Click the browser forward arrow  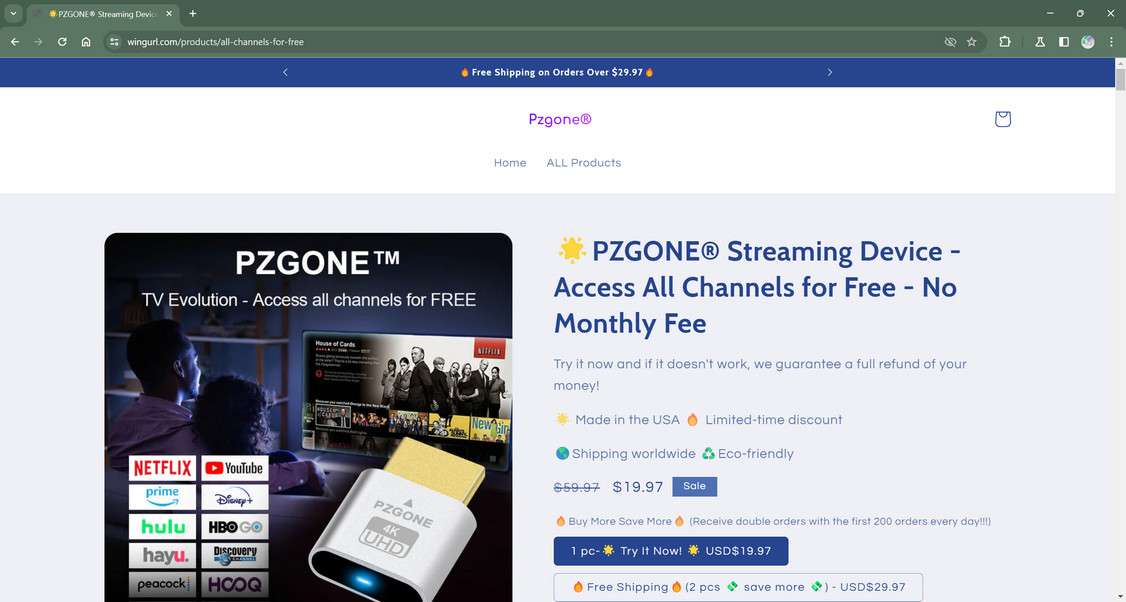pyautogui.click(x=39, y=42)
